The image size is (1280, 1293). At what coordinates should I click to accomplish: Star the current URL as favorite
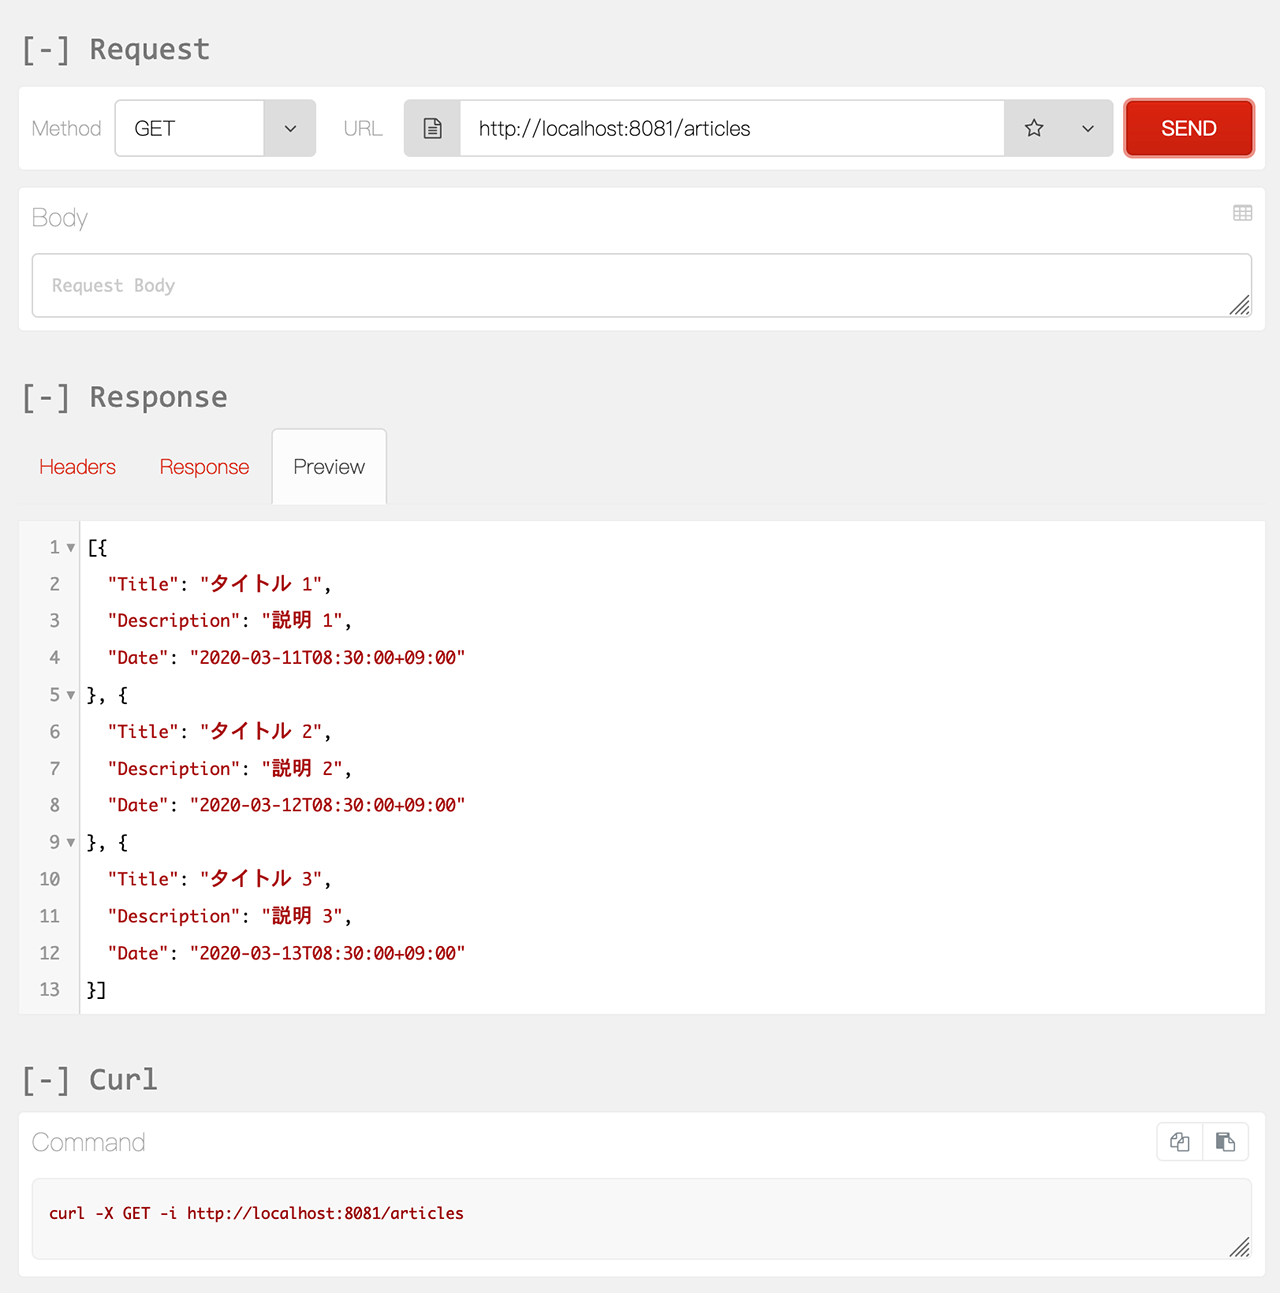click(x=1034, y=129)
